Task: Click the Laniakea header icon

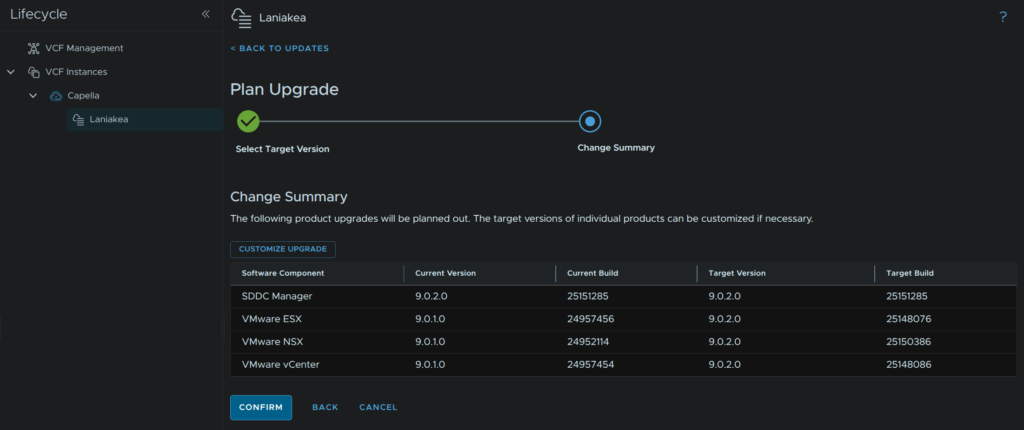Action: point(241,17)
